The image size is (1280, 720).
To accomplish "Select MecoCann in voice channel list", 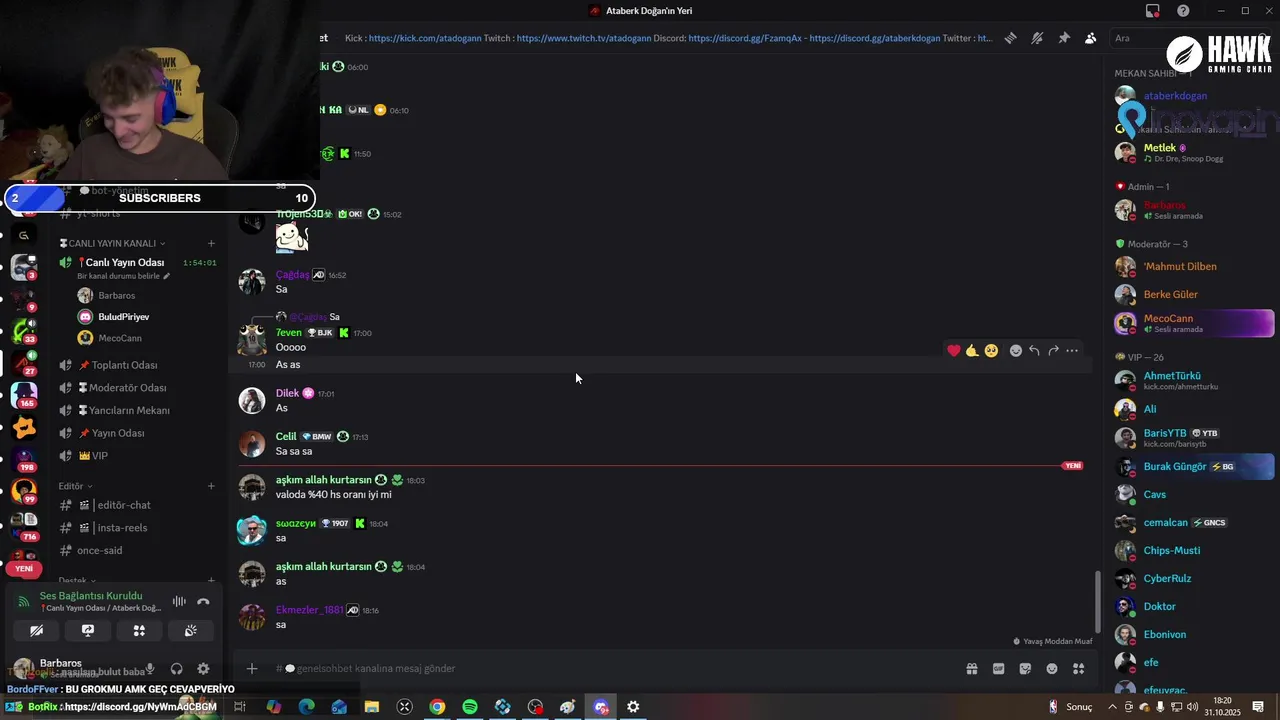I will click(x=119, y=338).
